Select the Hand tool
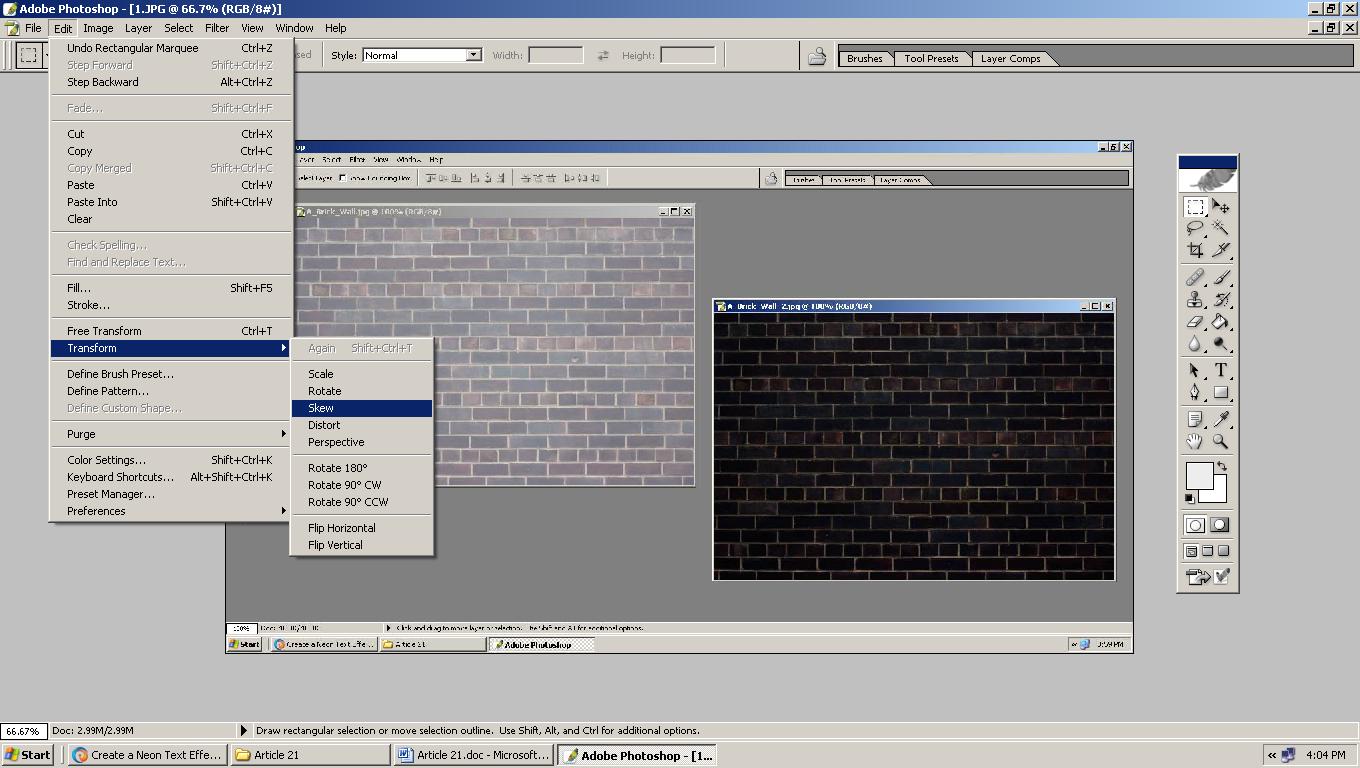The height and width of the screenshot is (768, 1360). [1195, 441]
